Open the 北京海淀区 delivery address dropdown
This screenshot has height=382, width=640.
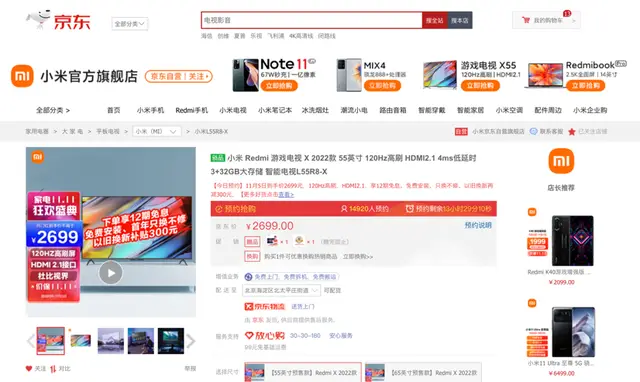(x=281, y=290)
